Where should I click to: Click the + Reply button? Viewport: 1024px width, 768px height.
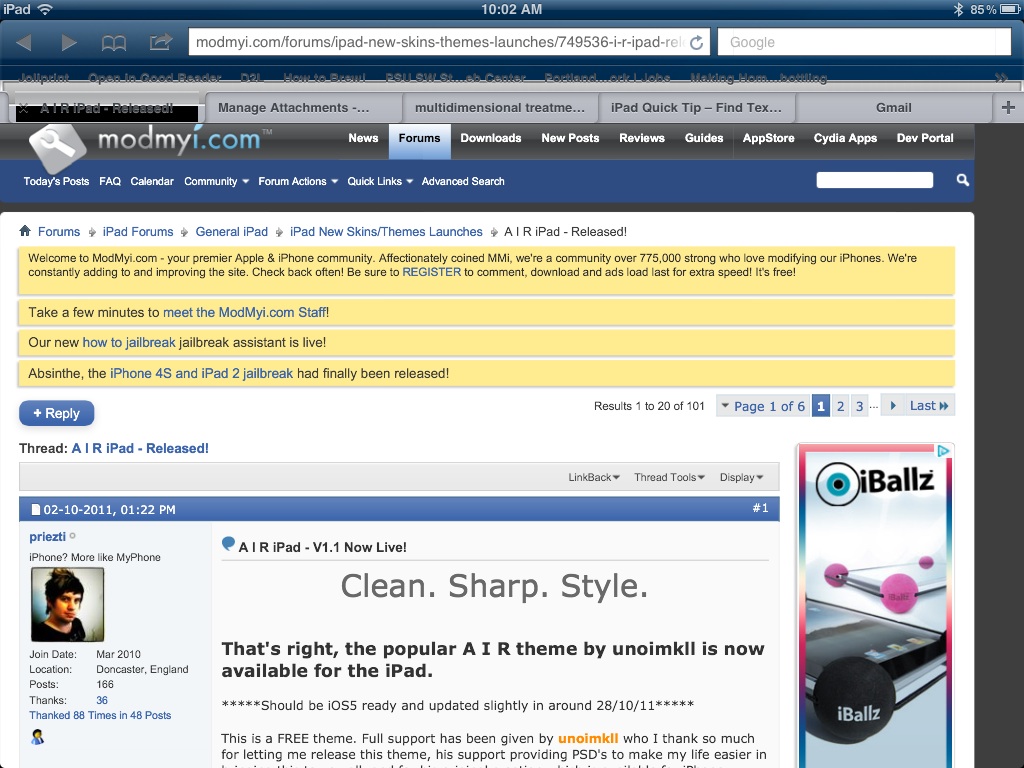57,413
